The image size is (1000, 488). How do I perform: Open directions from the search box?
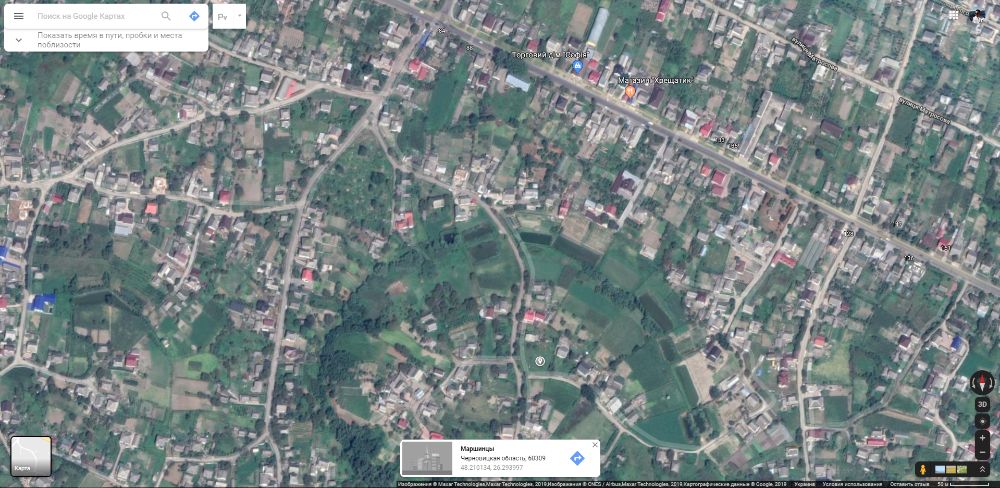click(195, 16)
